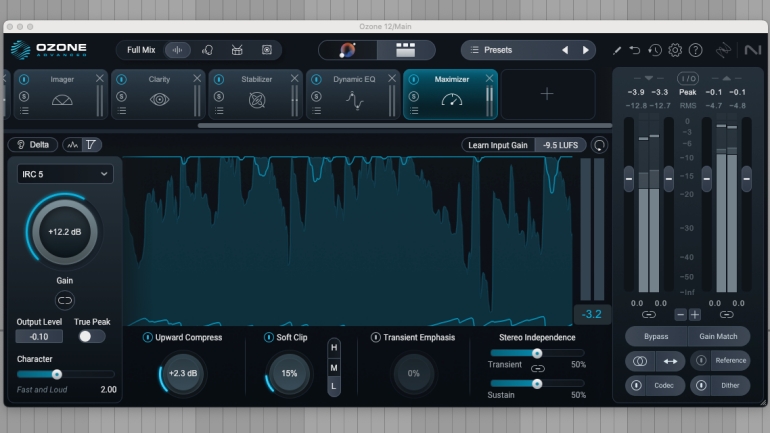The width and height of the screenshot is (770, 433).
Task: Select the bass focus speaker icon
Action: tap(267, 50)
